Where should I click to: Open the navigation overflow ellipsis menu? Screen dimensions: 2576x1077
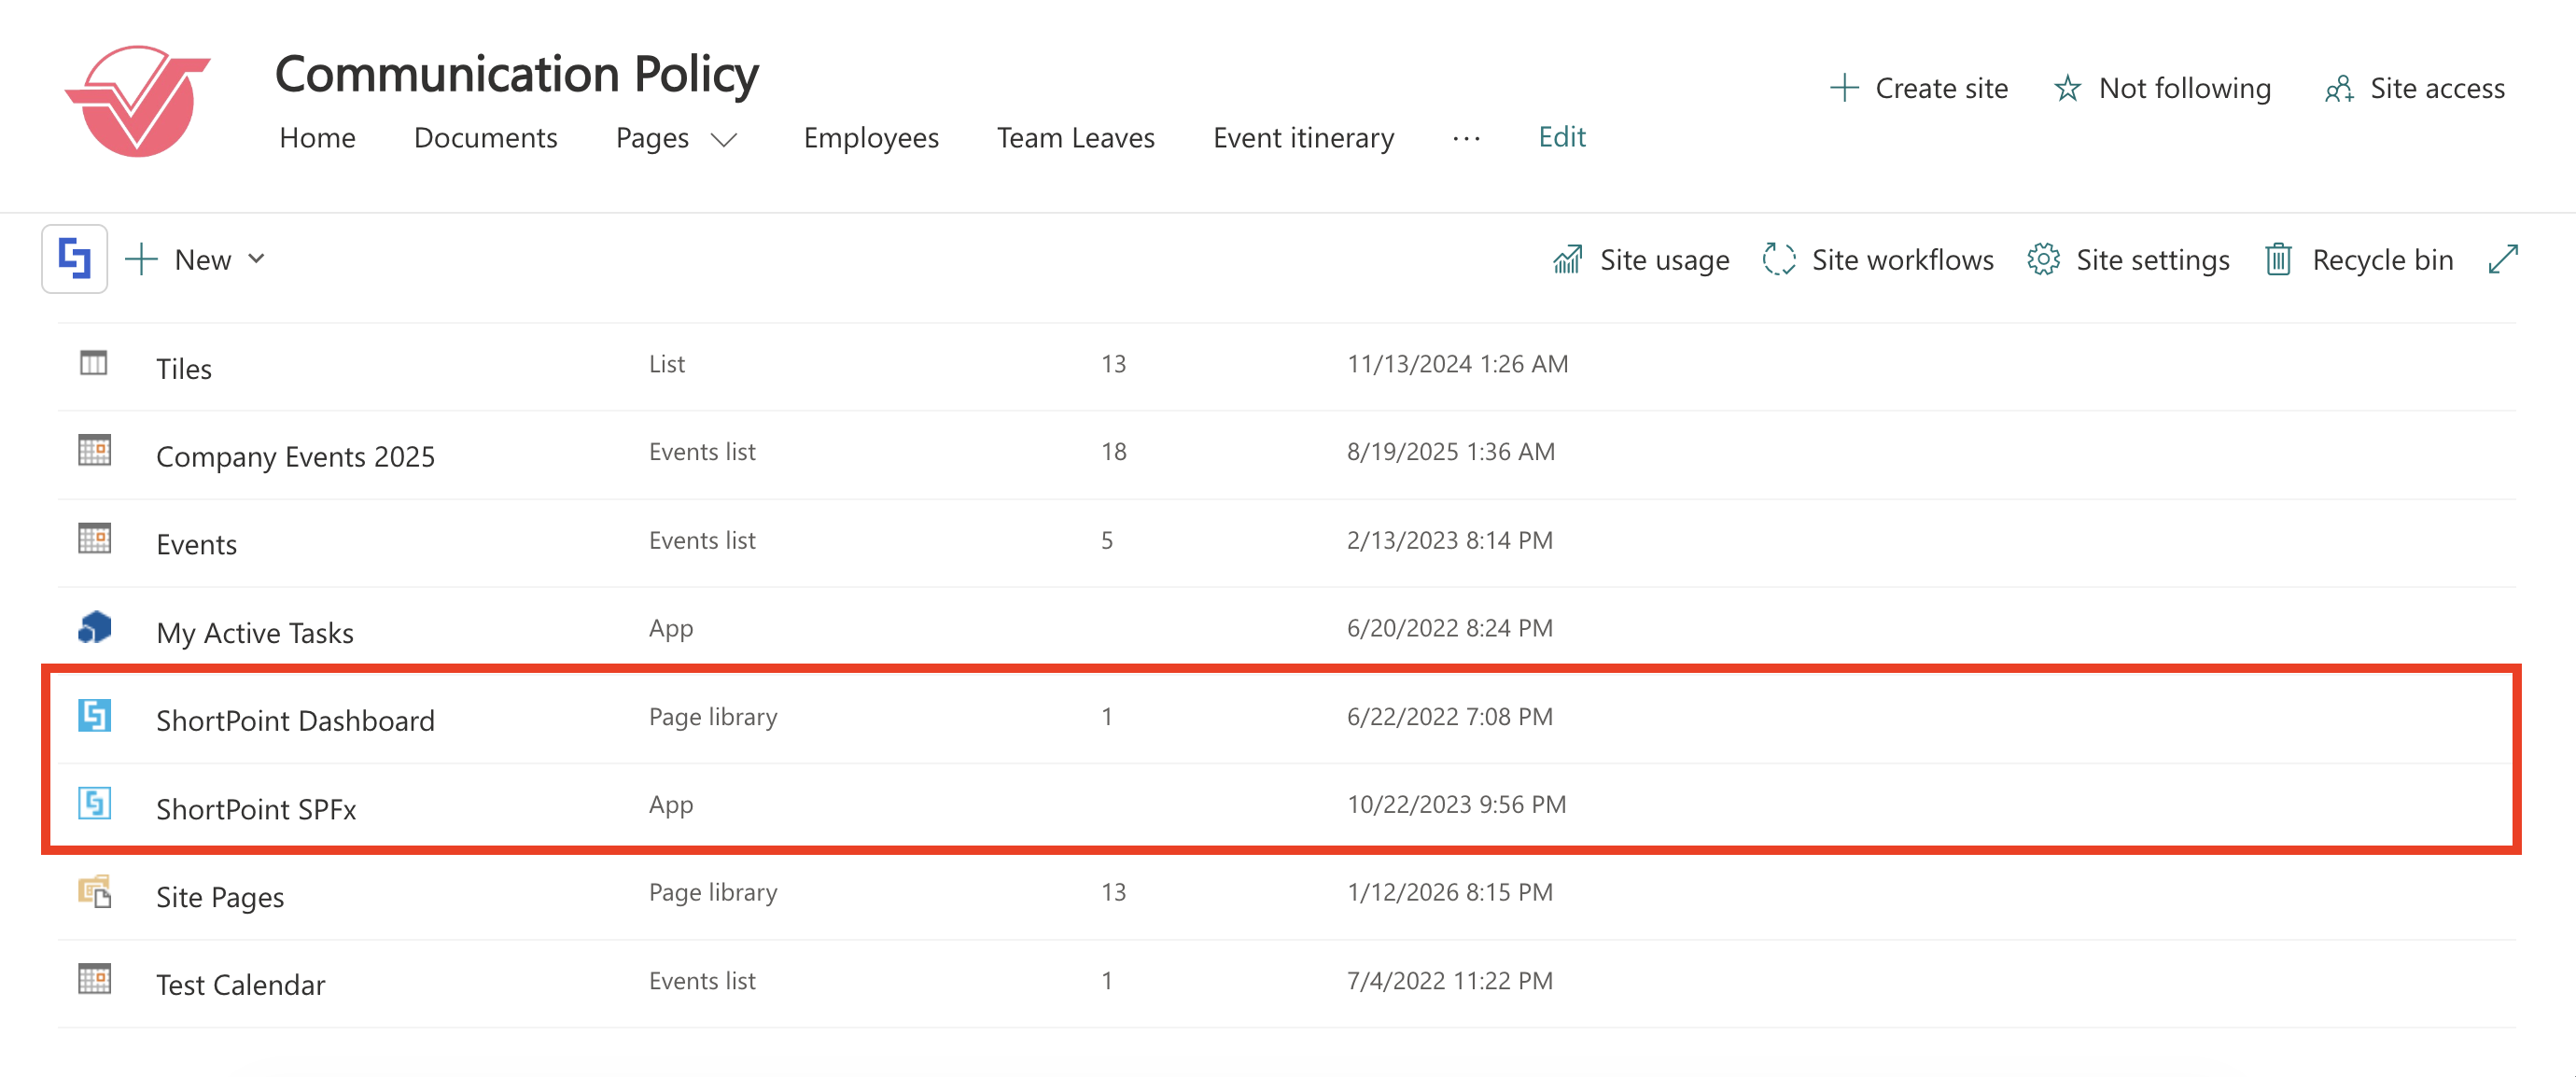tap(1466, 139)
